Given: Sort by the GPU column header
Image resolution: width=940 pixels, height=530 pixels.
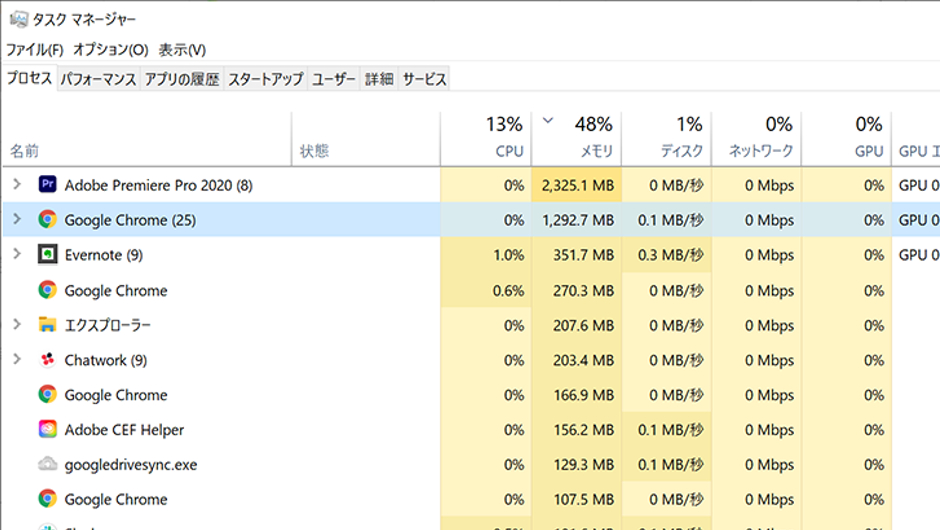Looking at the screenshot, I should [846, 139].
